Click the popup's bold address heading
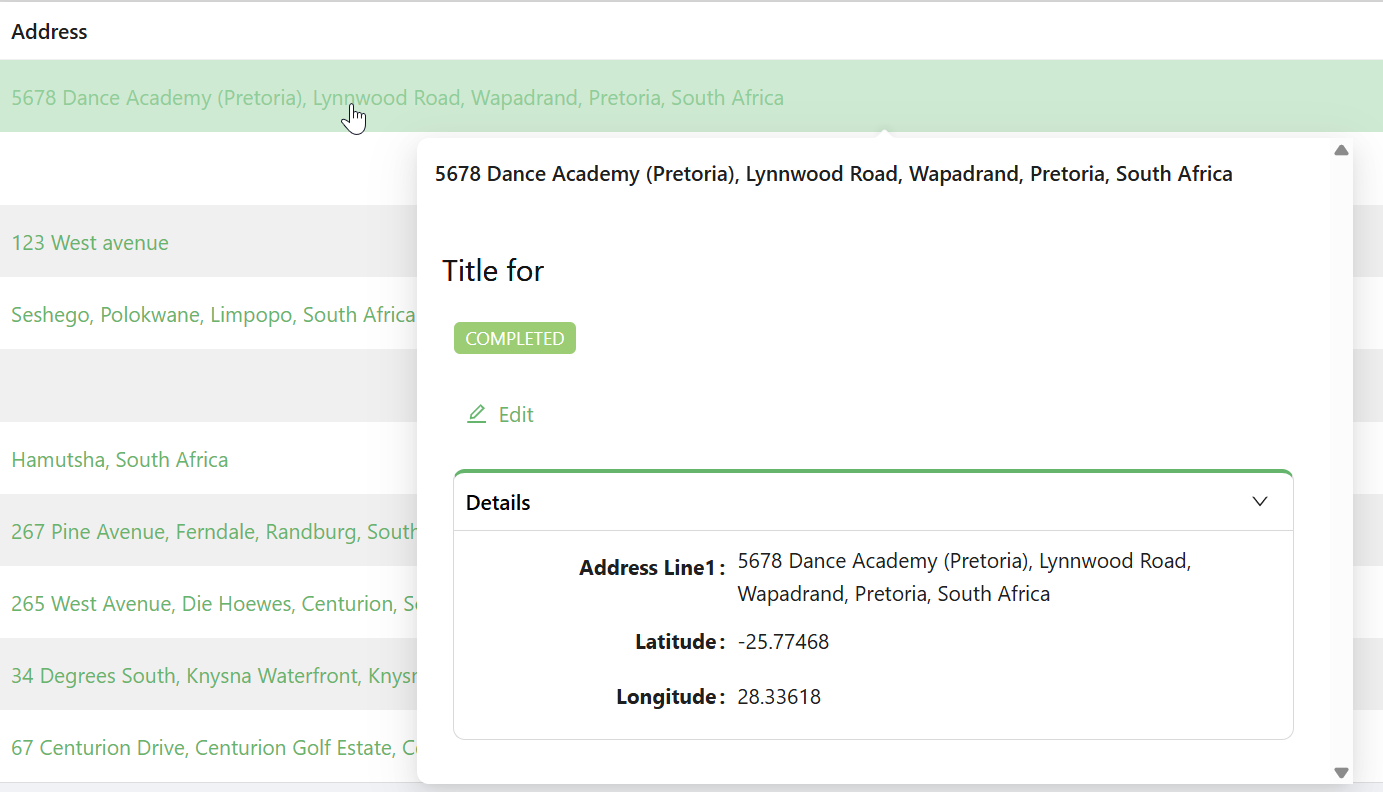This screenshot has width=1383, height=792. (834, 174)
